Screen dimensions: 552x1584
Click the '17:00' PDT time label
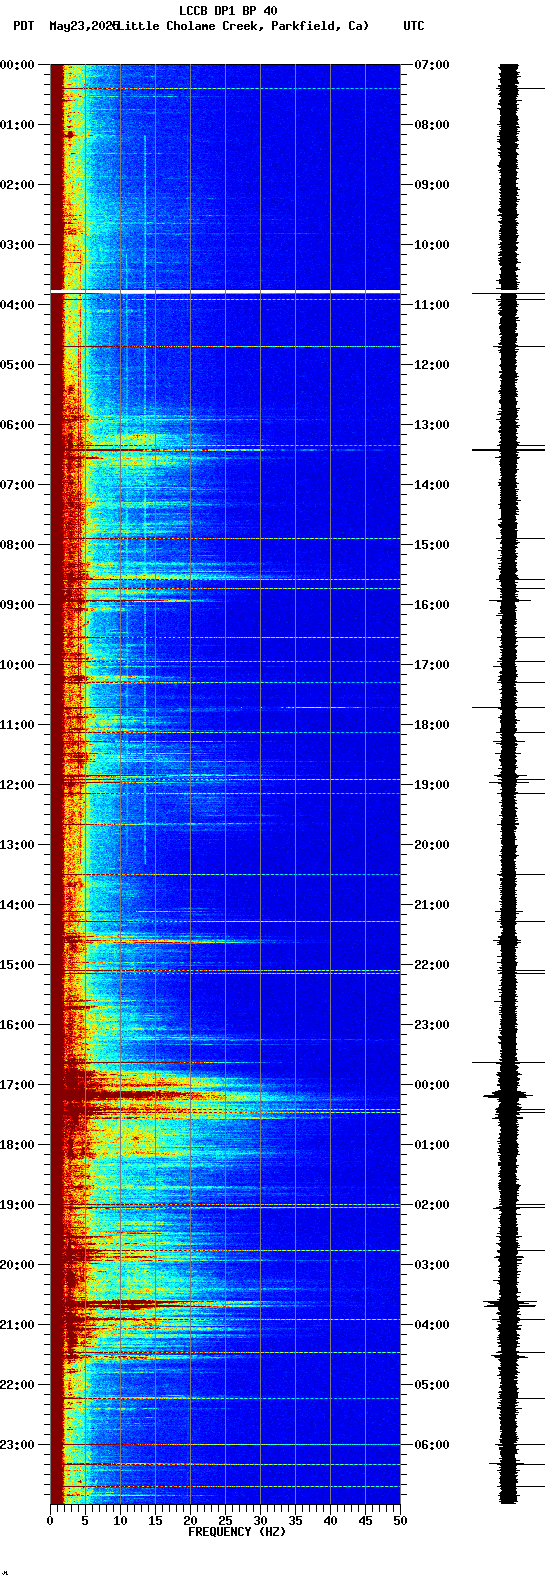(x=17, y=1085)
